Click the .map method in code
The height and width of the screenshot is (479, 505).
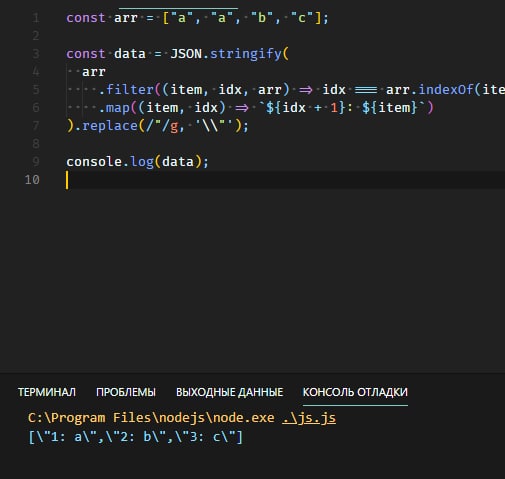tap(114, 108)
